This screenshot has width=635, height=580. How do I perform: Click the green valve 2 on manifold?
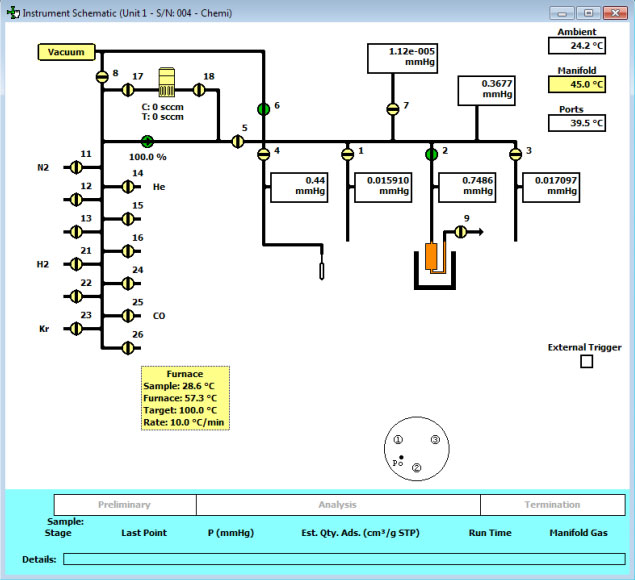432,153
